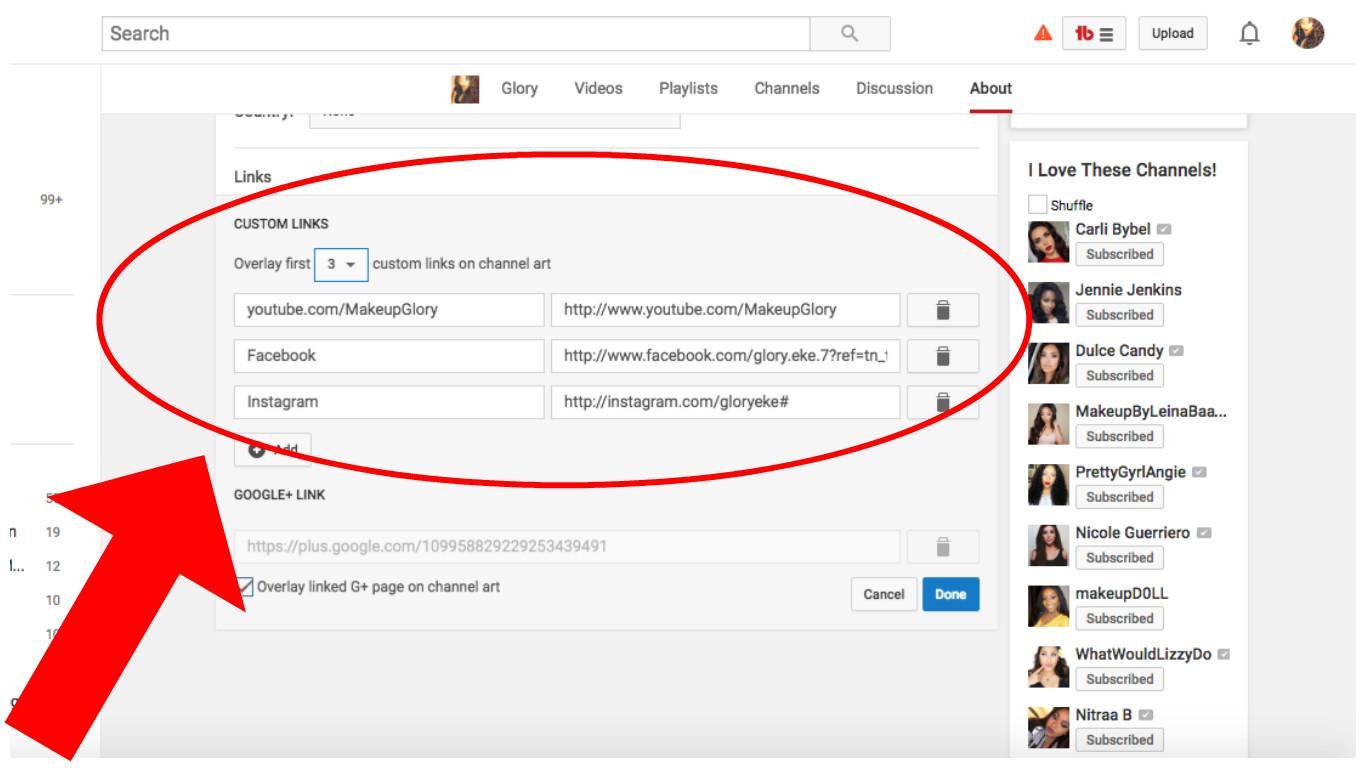Viewport: 1366px width, 768px height.
Task: Switch to the Playlists tab
Action: pyautogui.click(x=688, y=89)
